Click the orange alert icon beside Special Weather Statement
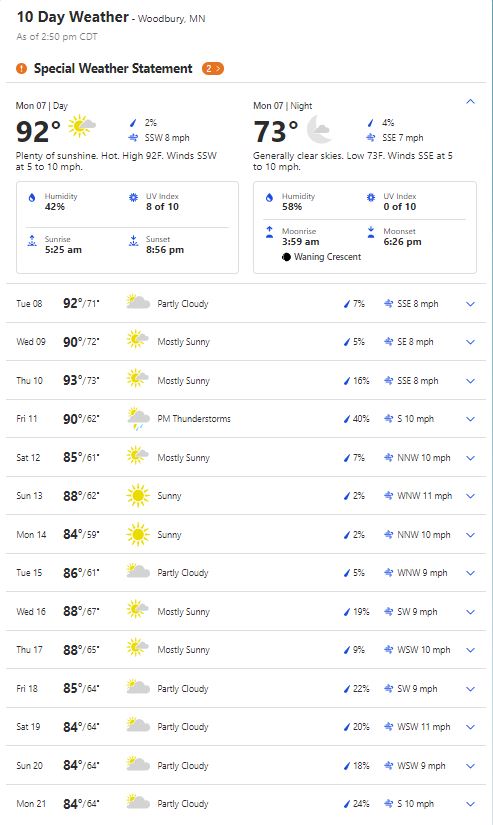The height and width of the screenshot is (825, 493). pyautogui.click(x=21, y=68)
